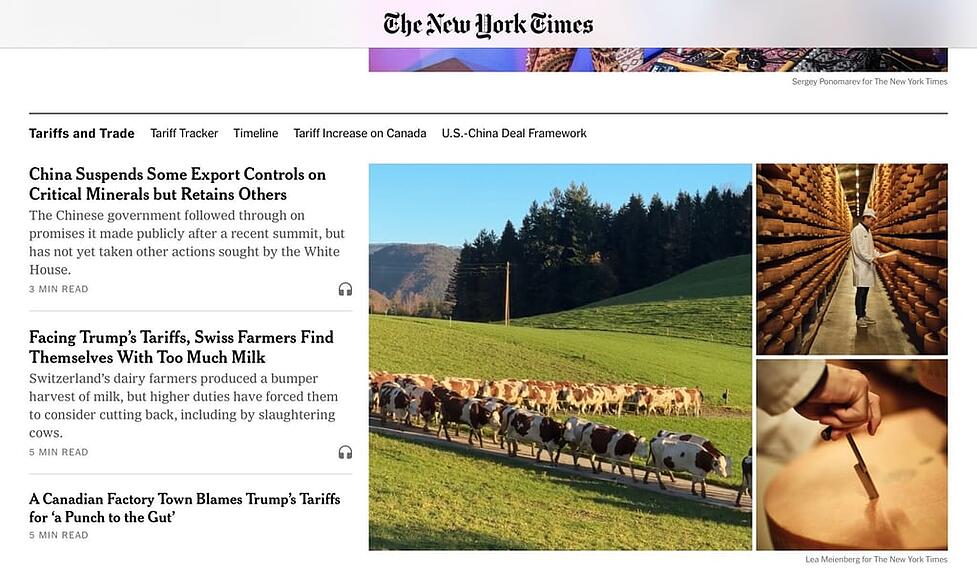The height and width of the screenshot is (576, 977).
Task: Read the Swiss Farmers Too Much Milk headline
Action: 181,347
